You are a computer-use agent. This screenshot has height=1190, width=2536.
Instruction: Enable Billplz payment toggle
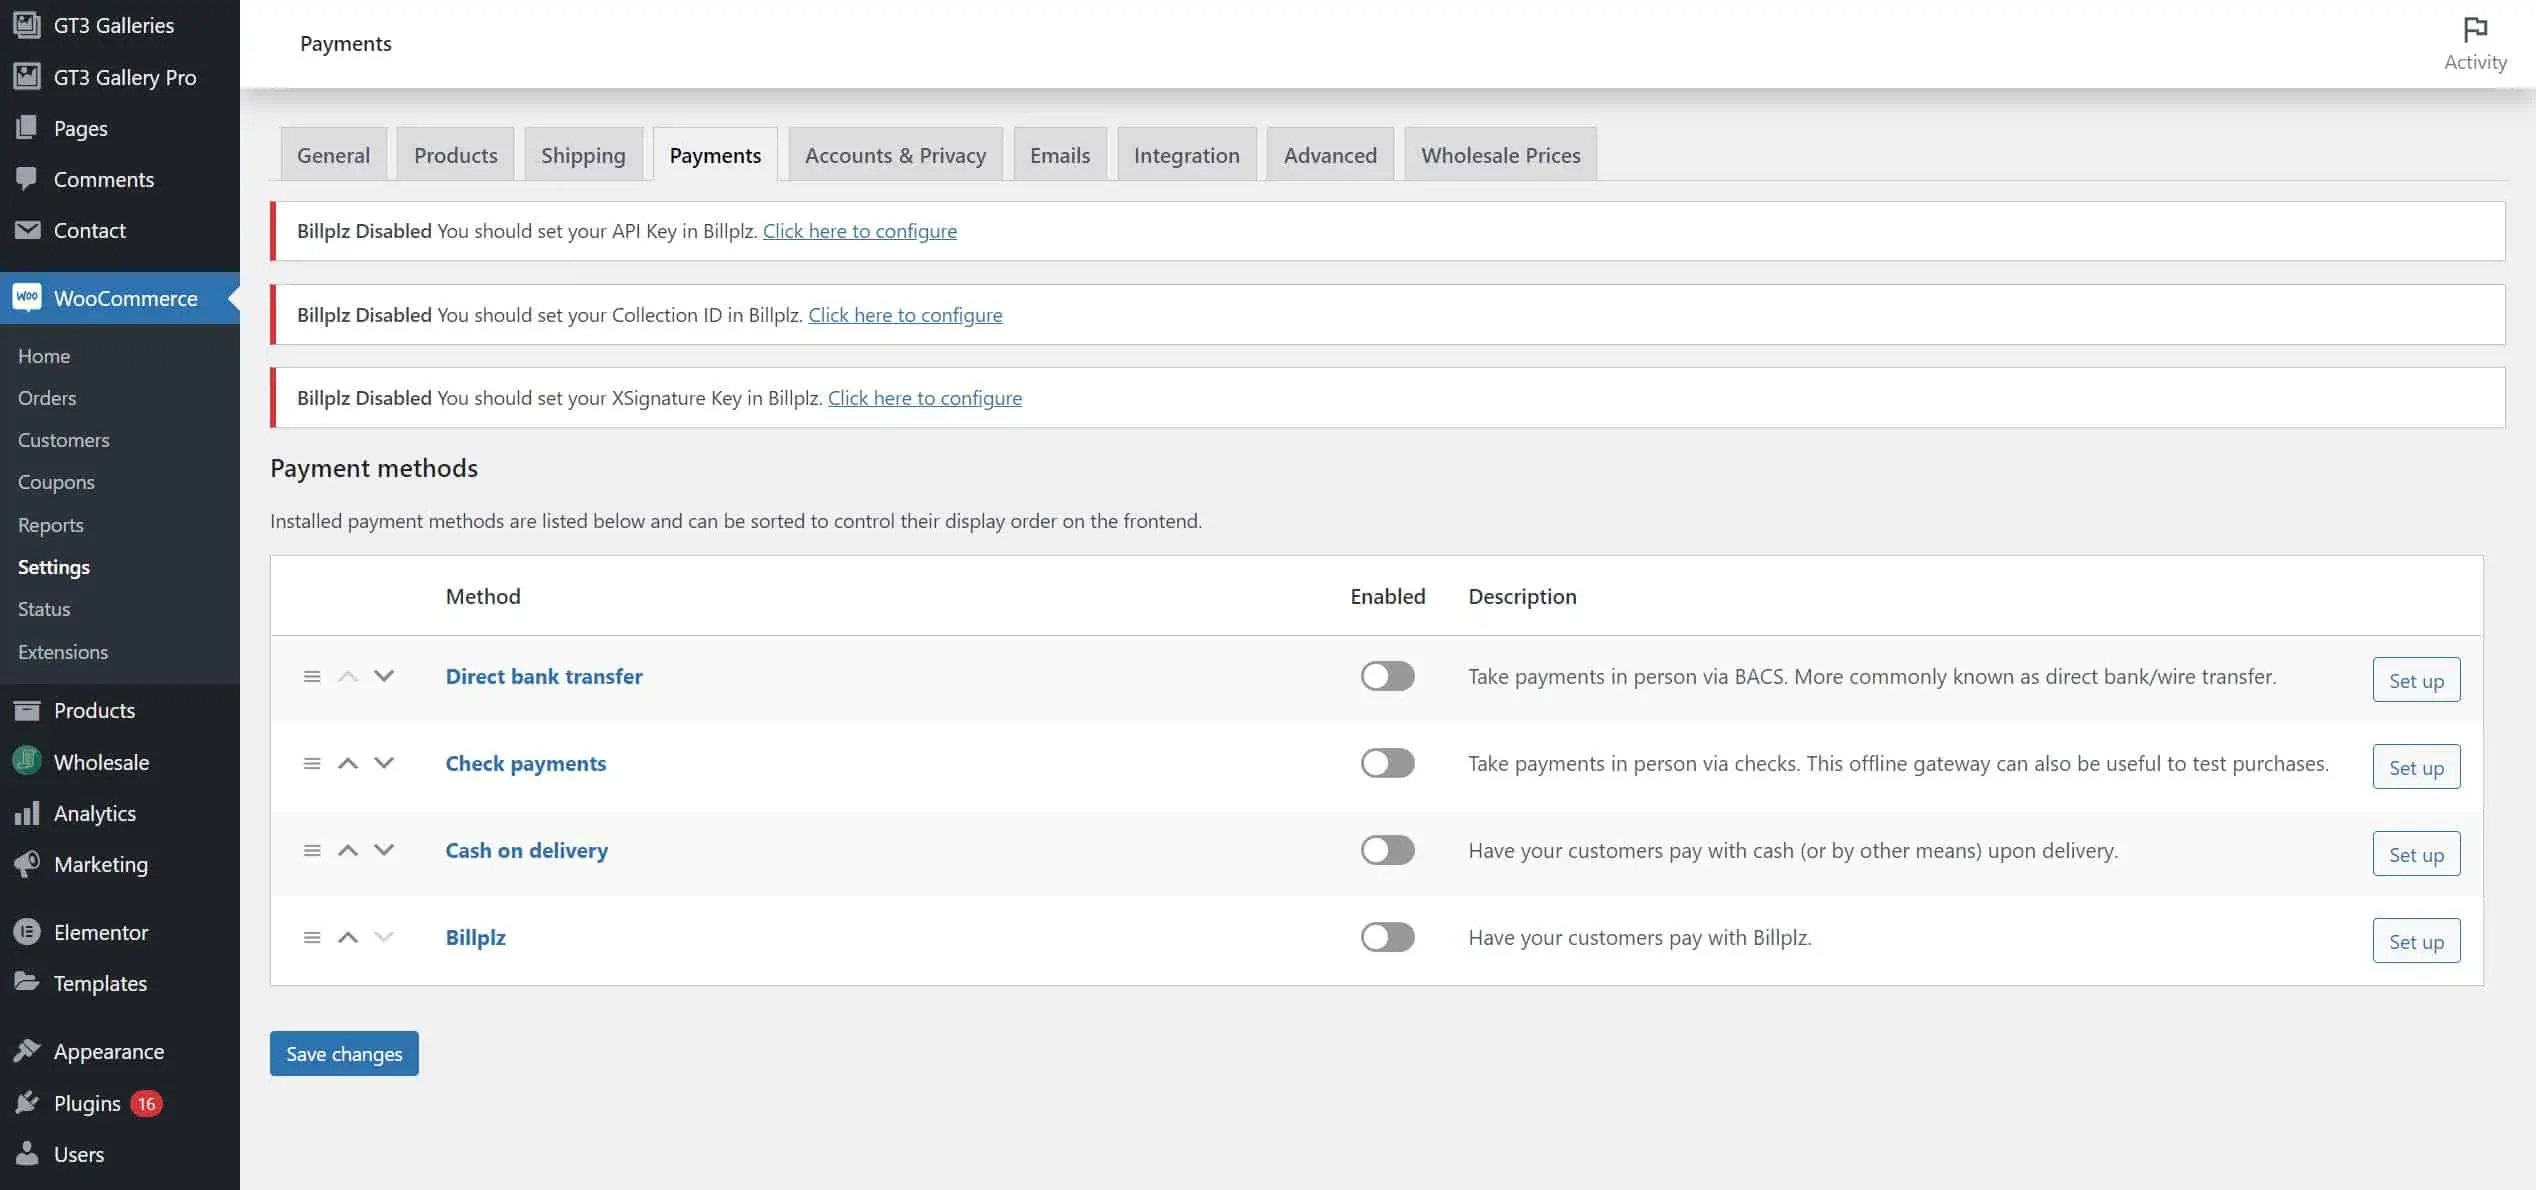tap(1387, 937)
